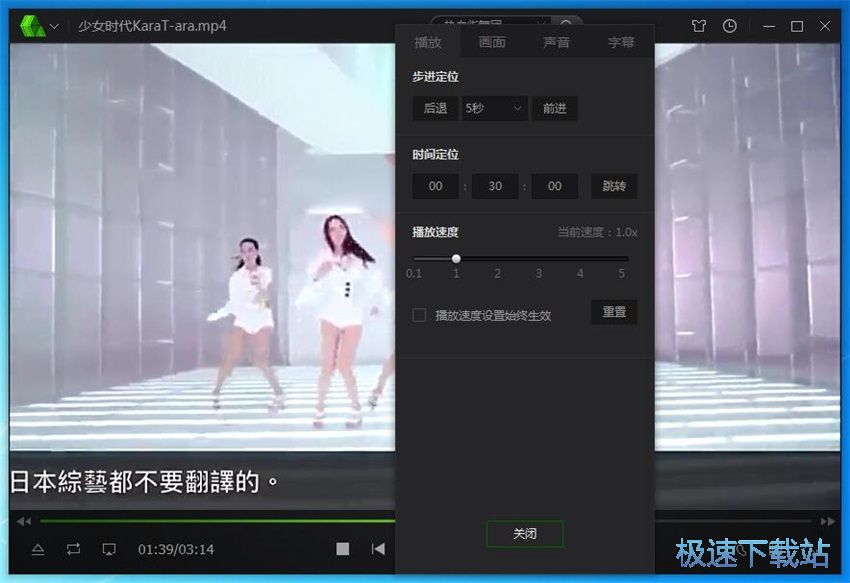Switch to the 画面 tab
Image resolution: width=850 pixels, height=583 pixels.
(492, 42)
